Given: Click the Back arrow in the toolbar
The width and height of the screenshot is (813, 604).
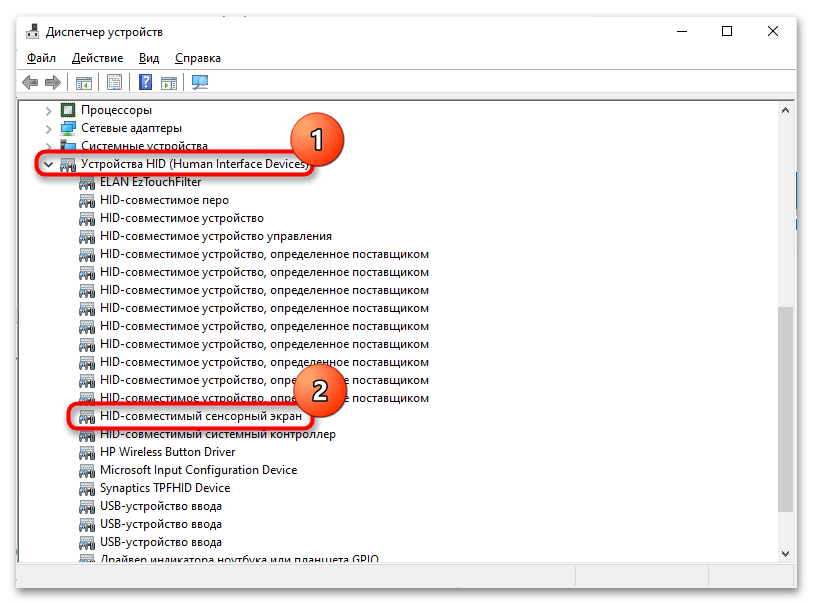Looking at the screenshot, I should (x=30, y=82).
